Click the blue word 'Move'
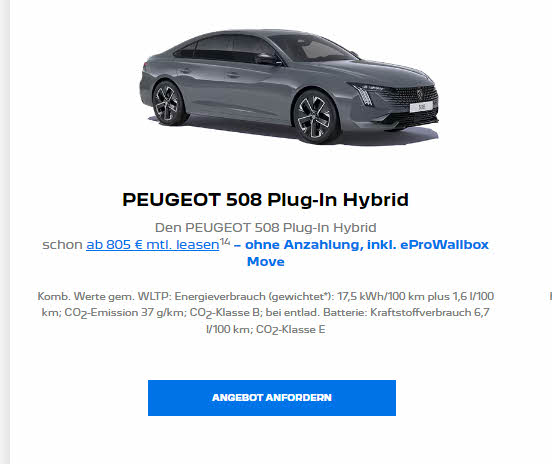This screenshot has width=552, height=464. pyautogui.click(x=266, y=262)
